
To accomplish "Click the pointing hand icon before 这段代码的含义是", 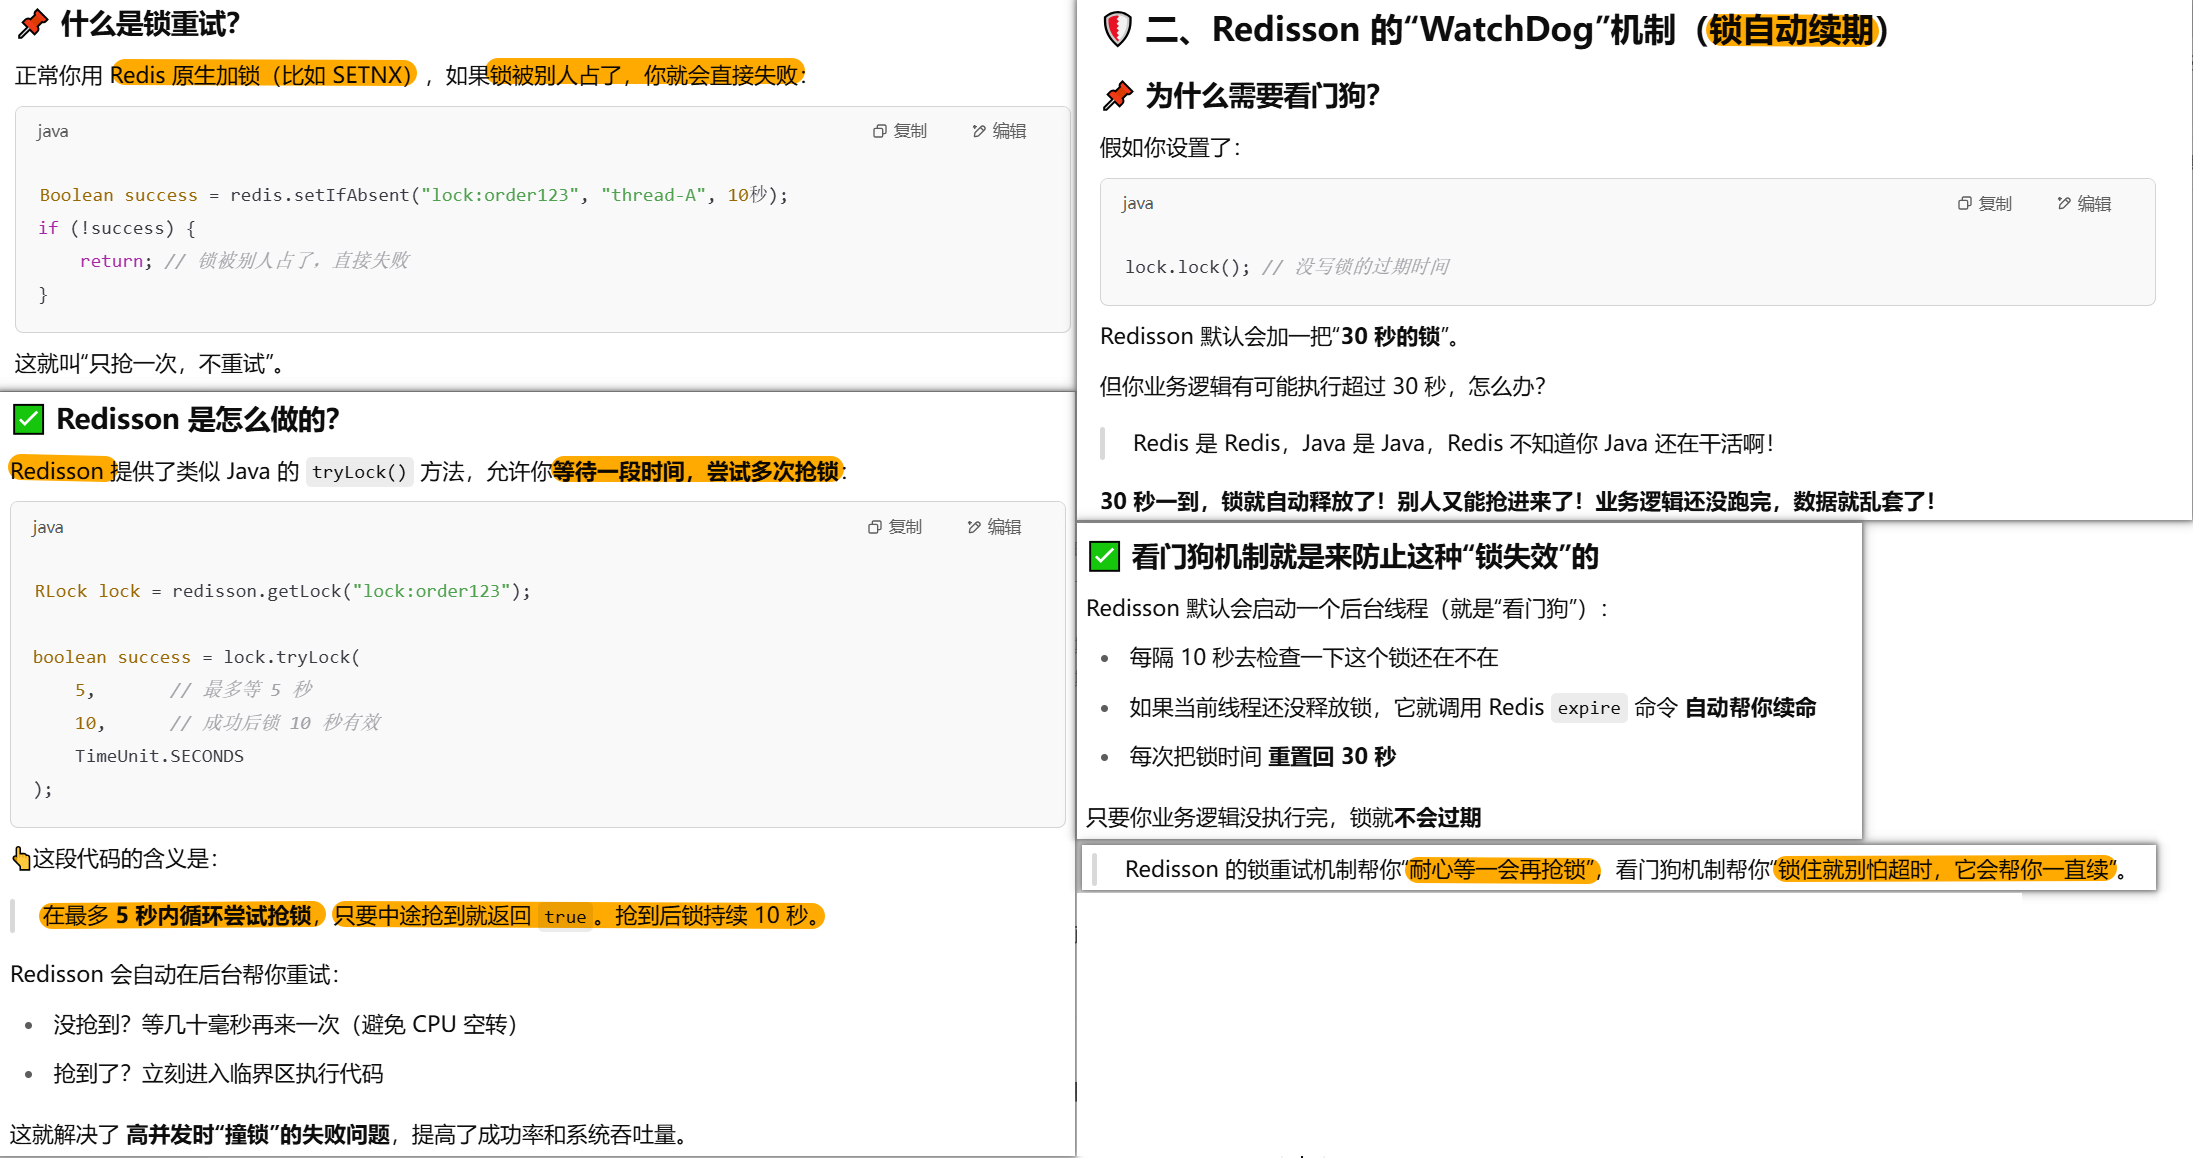I will (21, 858).
